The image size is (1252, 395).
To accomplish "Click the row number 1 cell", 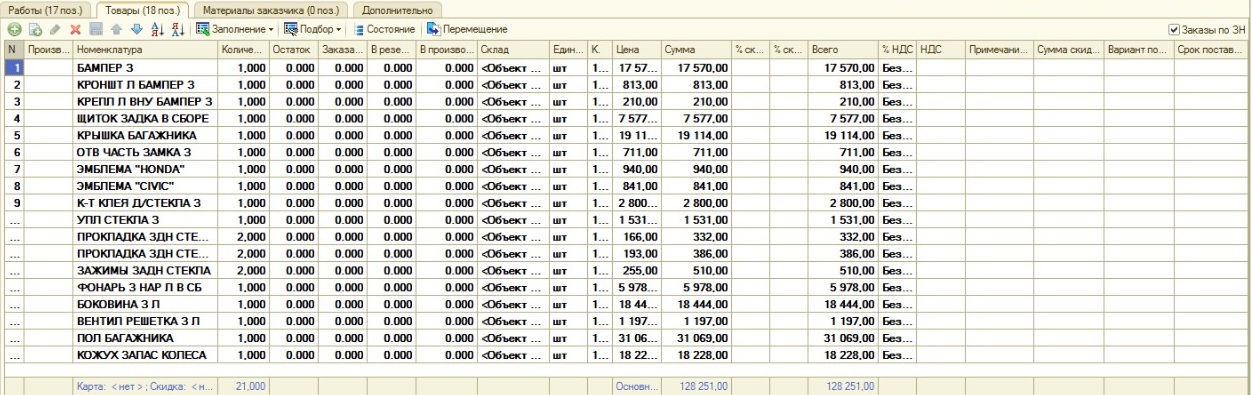I will point(15,68).
